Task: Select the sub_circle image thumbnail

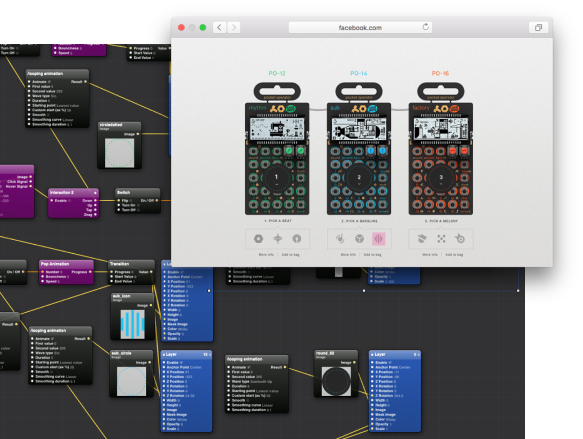Action: [x=131, y=381]
